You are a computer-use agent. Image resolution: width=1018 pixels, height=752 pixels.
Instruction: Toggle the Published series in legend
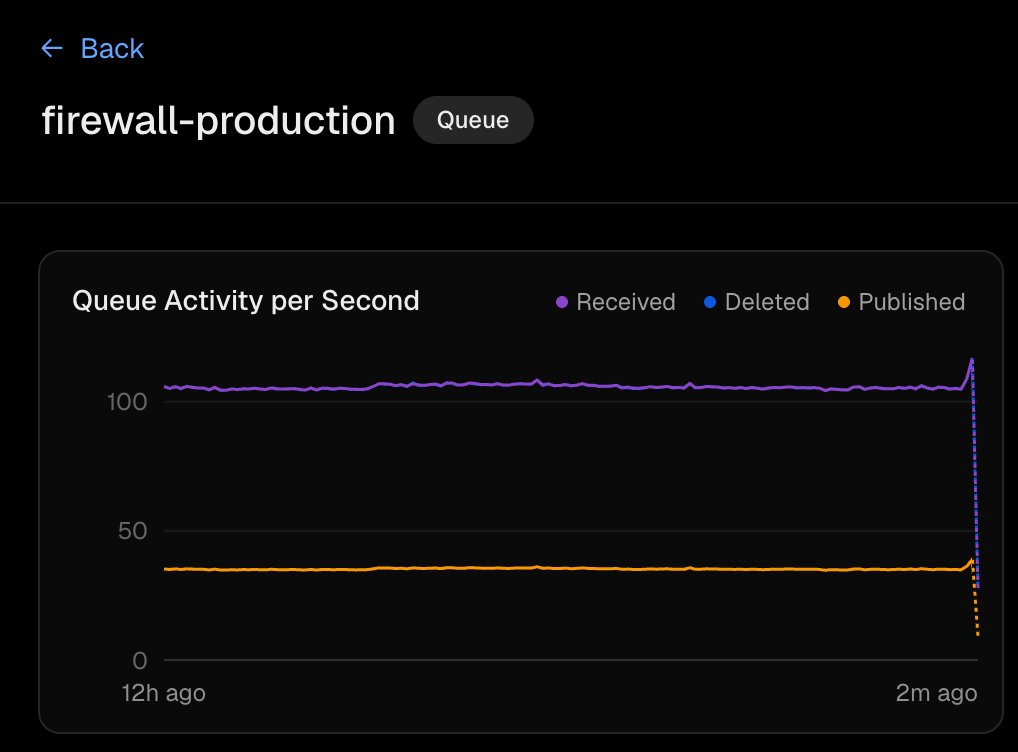coord(901,302)
